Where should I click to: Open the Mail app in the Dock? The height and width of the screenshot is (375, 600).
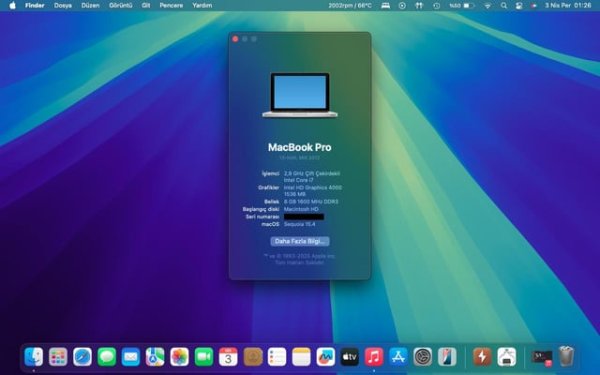point(131,357)
